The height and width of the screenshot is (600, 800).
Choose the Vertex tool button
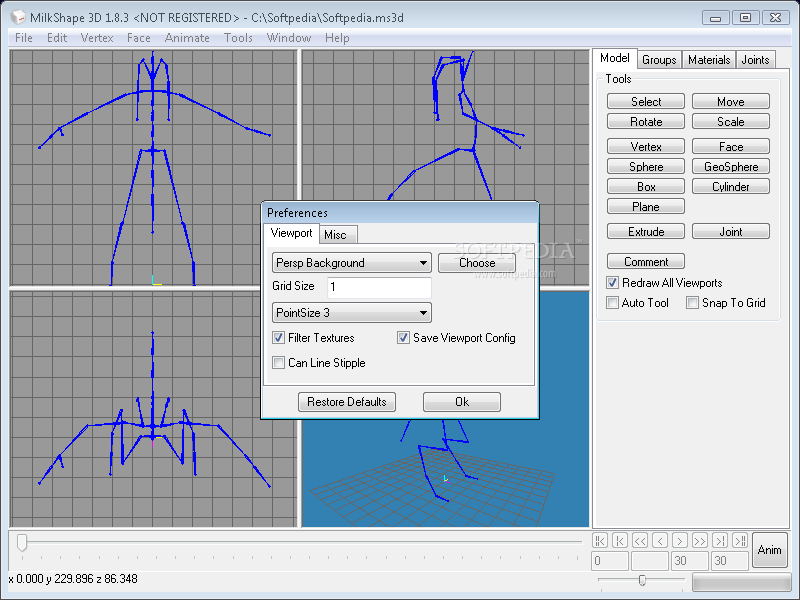point(646,146)
